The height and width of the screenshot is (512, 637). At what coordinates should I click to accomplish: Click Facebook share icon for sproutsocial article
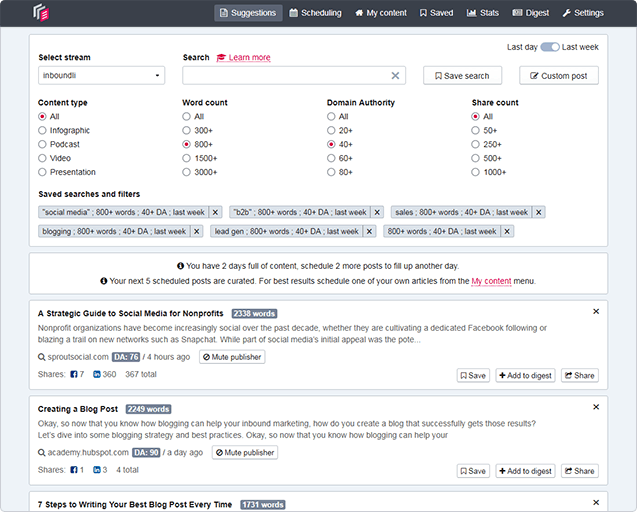(74, 374)
